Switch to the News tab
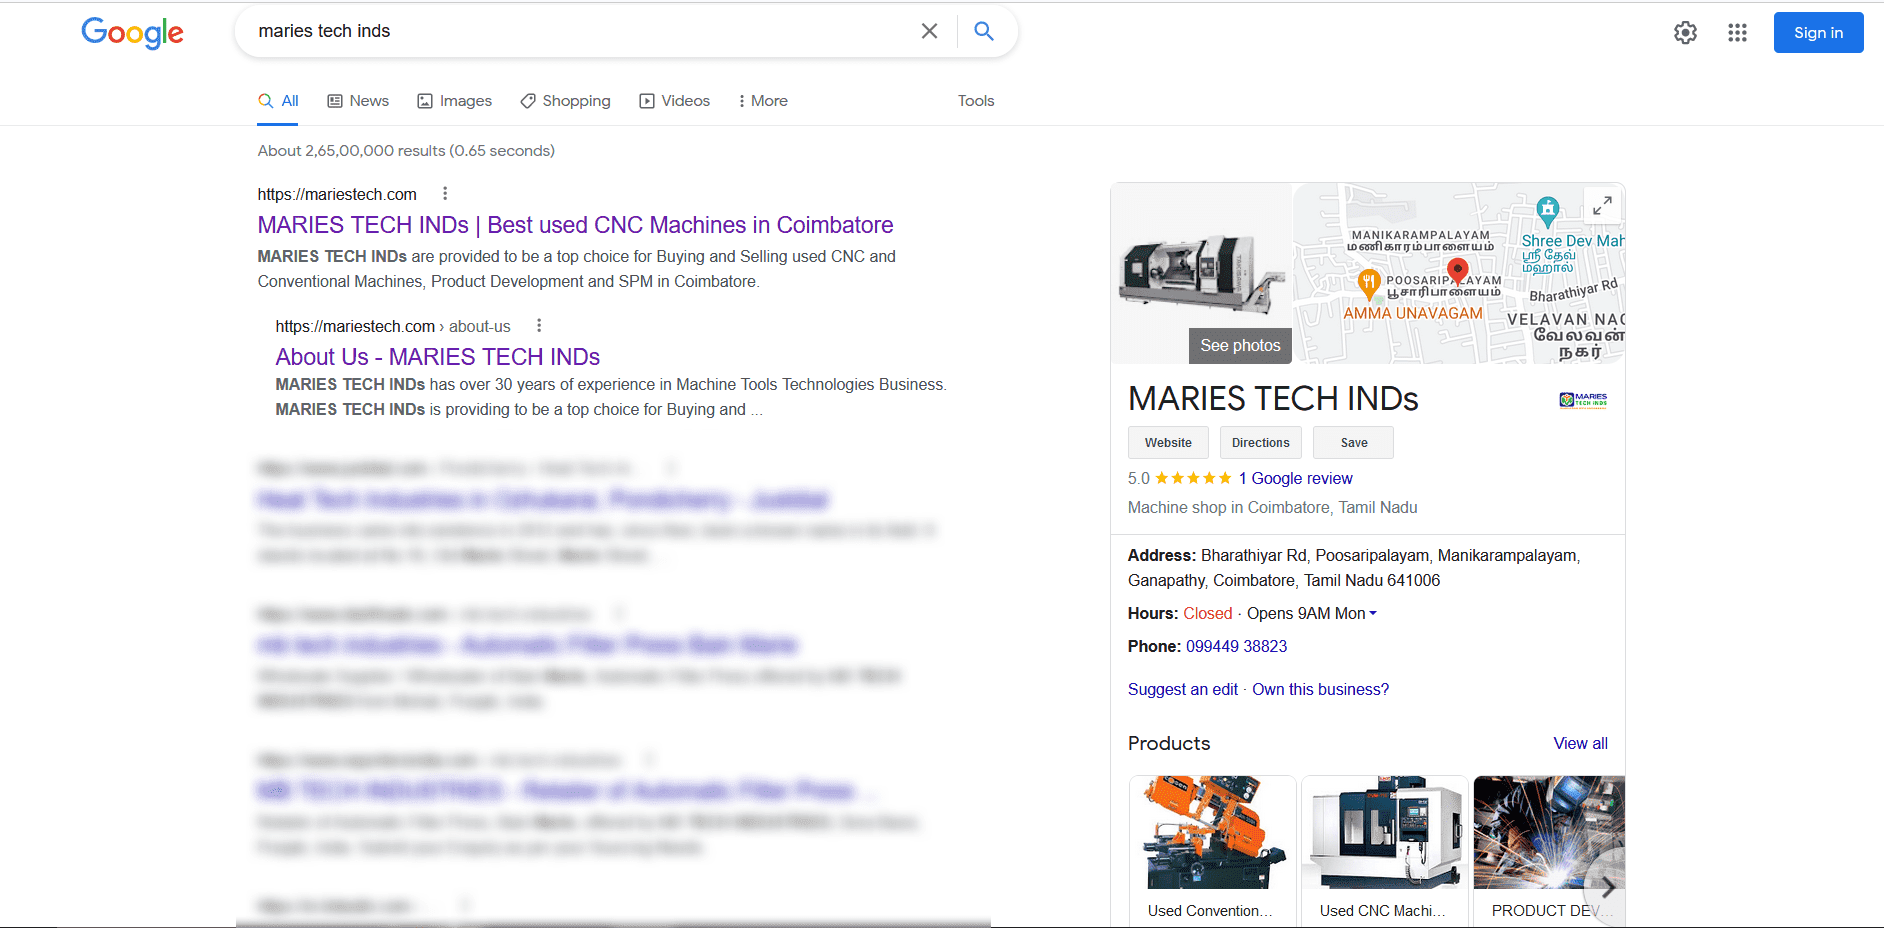 click(358, 101)
